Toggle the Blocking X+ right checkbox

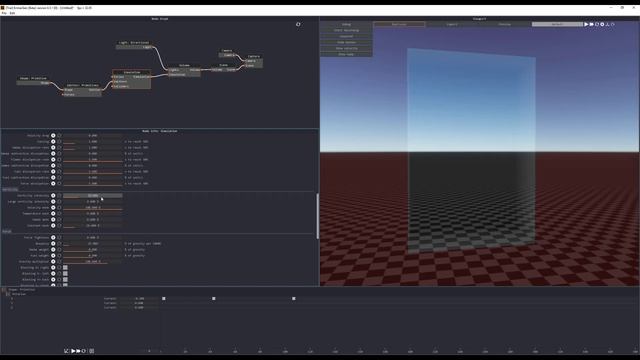[x=65, y=268]
